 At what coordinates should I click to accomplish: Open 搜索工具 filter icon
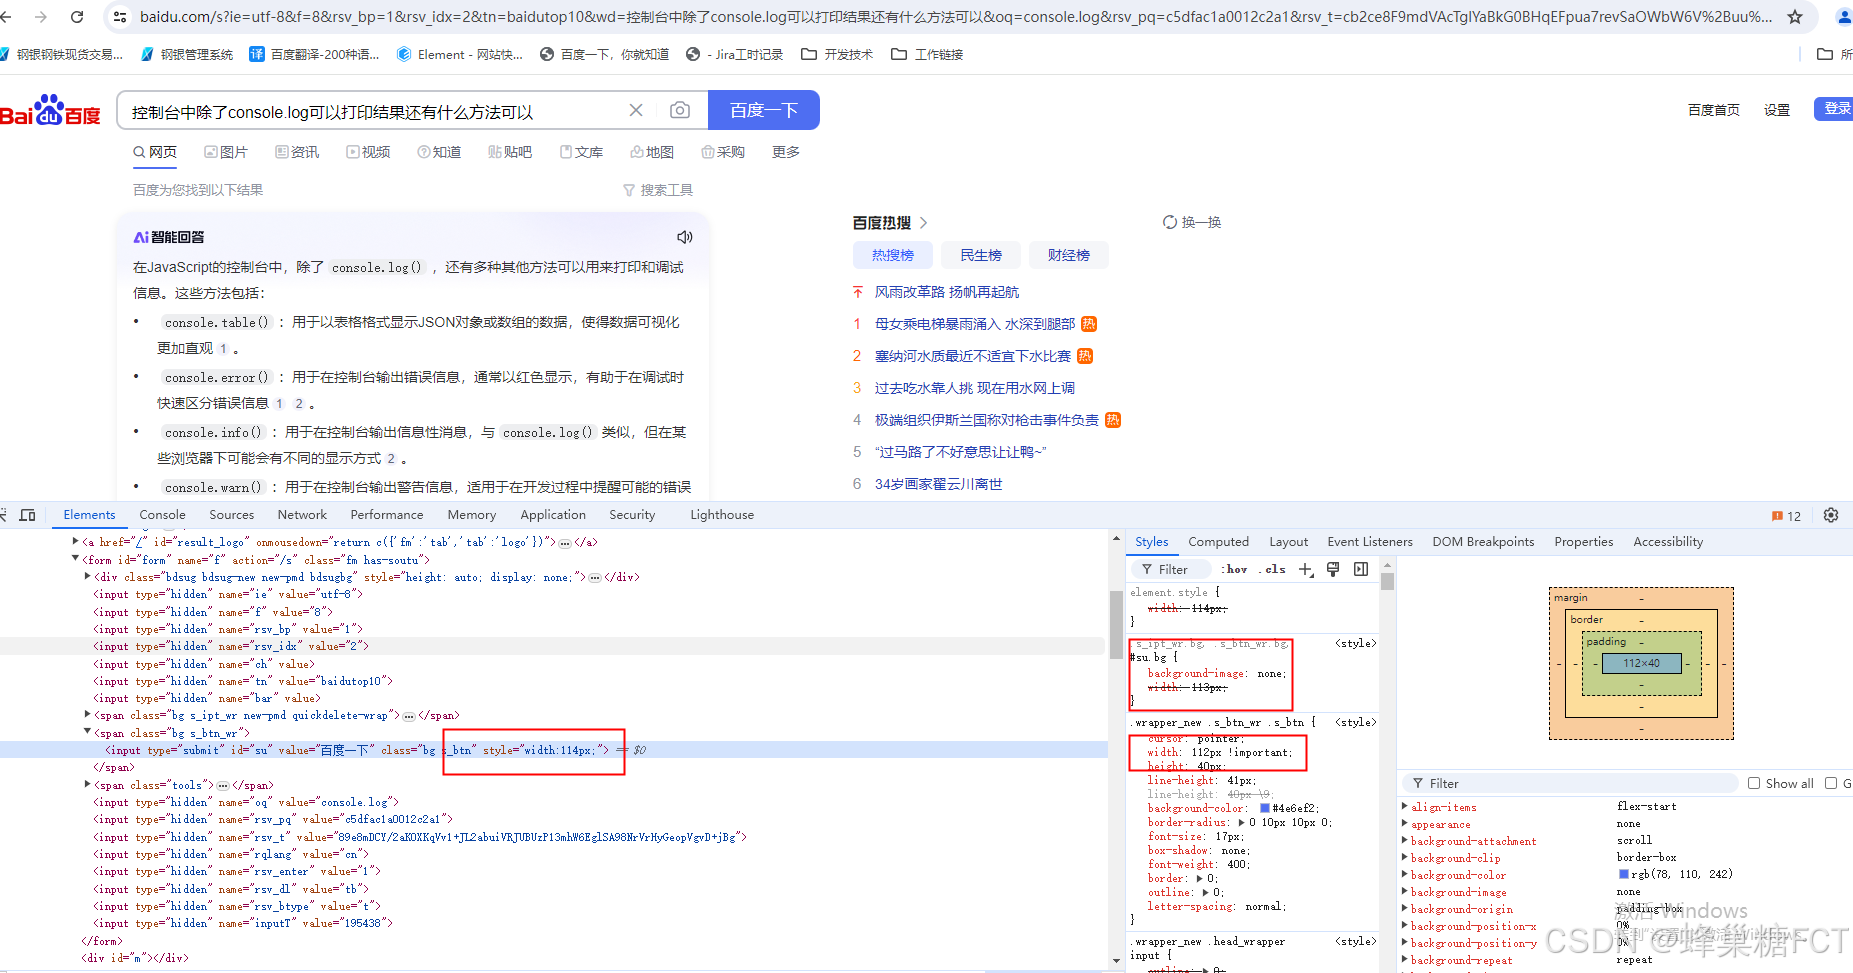tap(629, 190)
